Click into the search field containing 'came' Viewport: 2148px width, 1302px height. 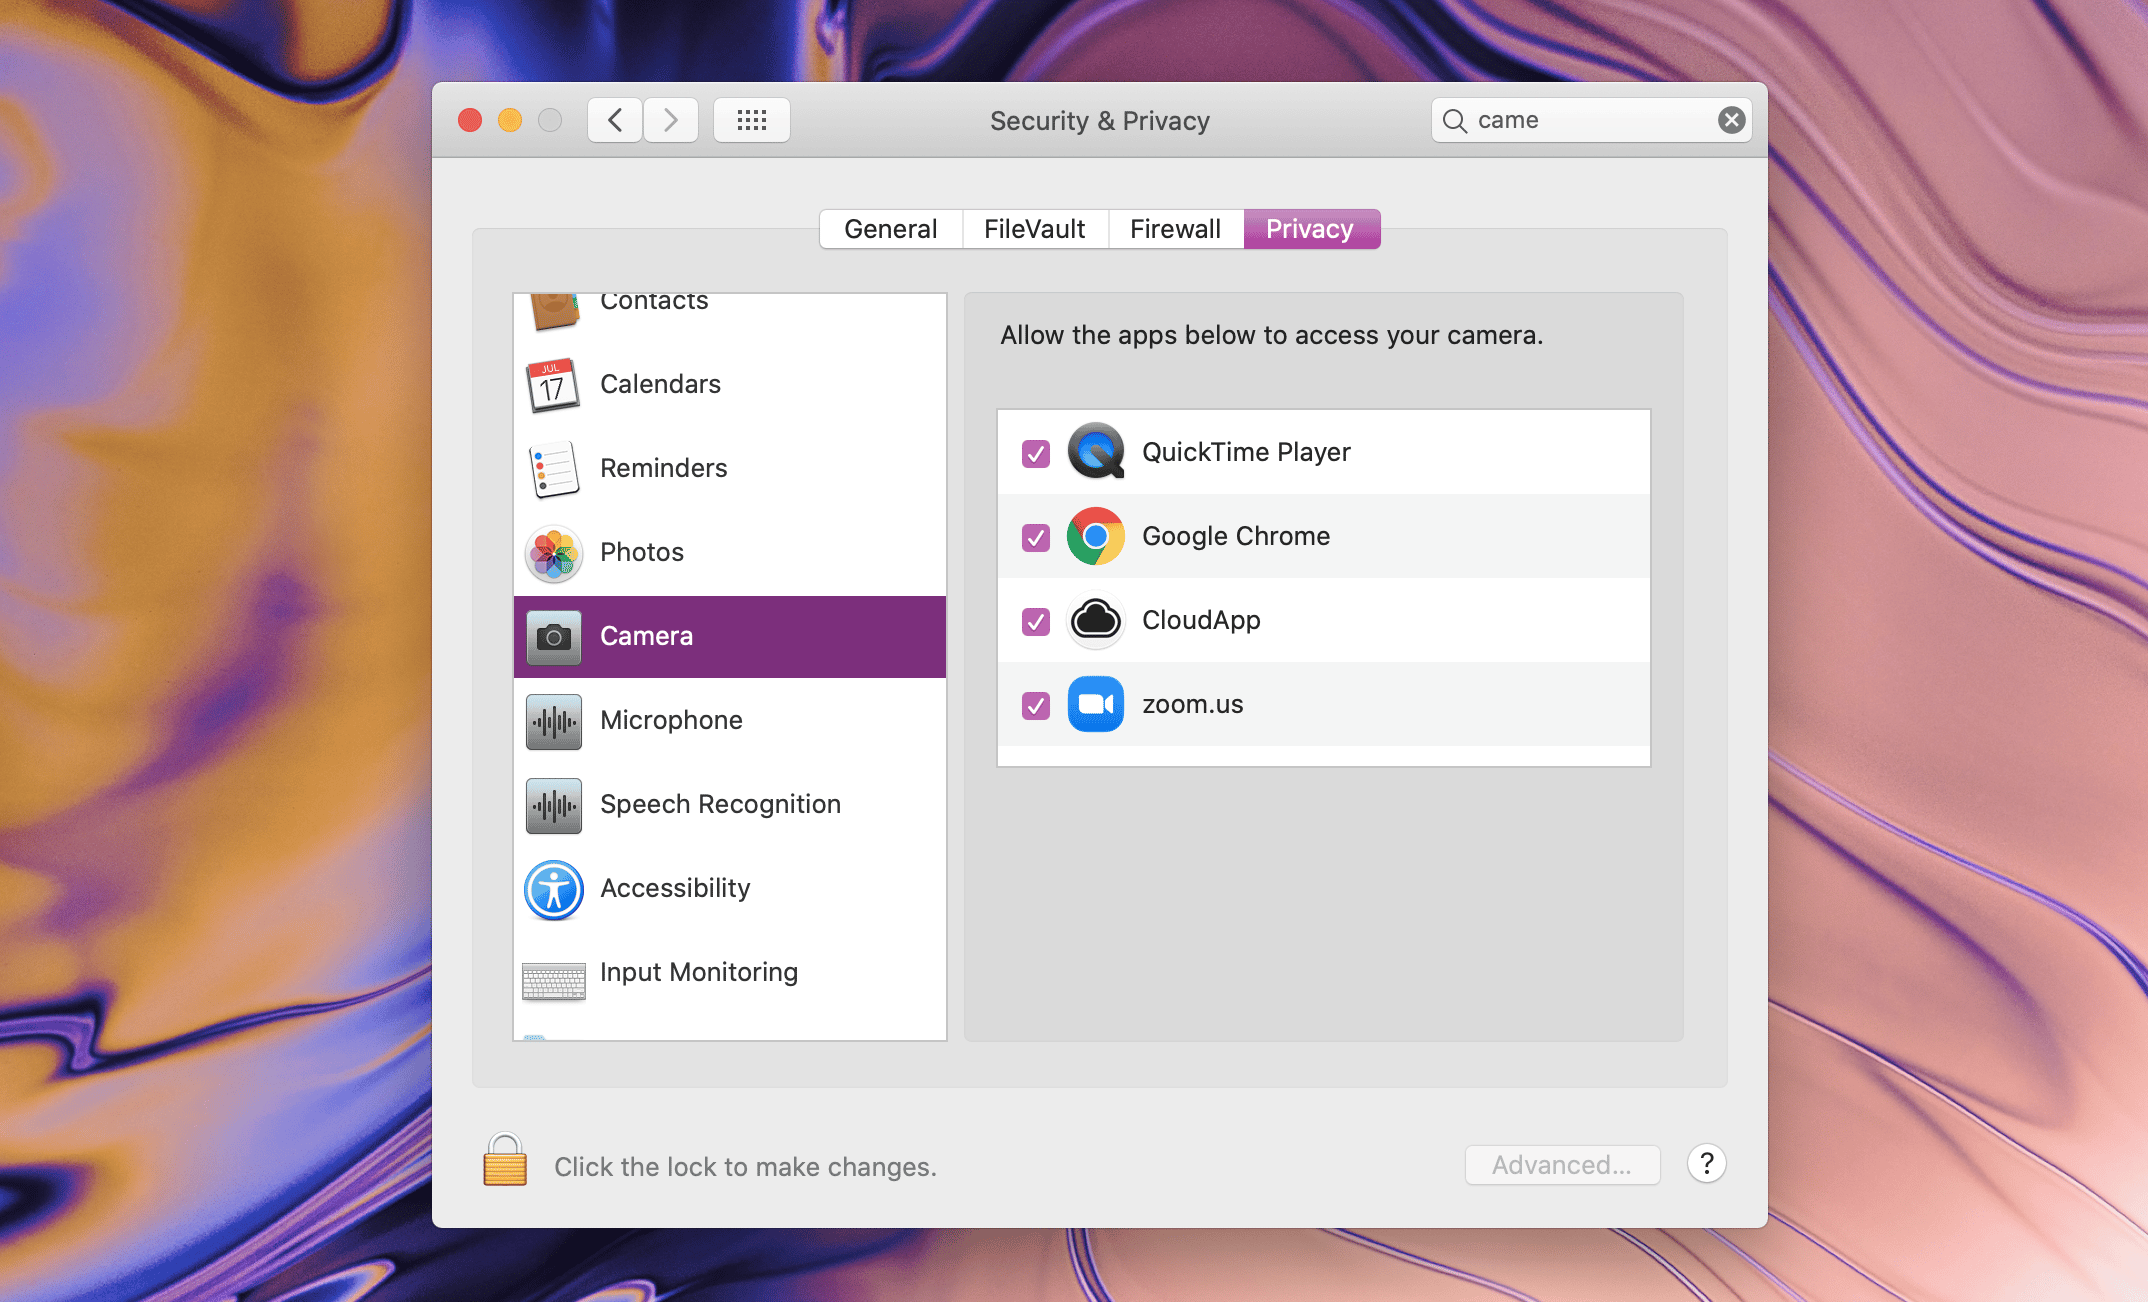coord(1590,120)
